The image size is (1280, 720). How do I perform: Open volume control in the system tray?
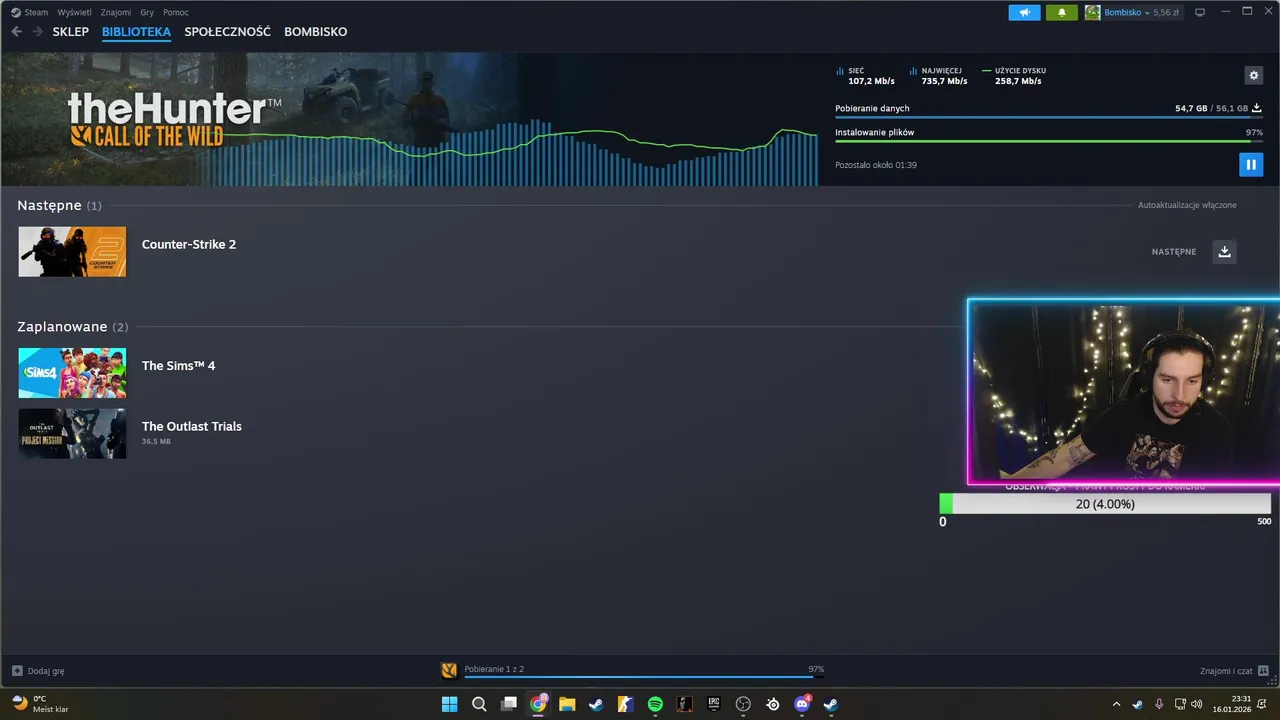tap(1197, 704)
